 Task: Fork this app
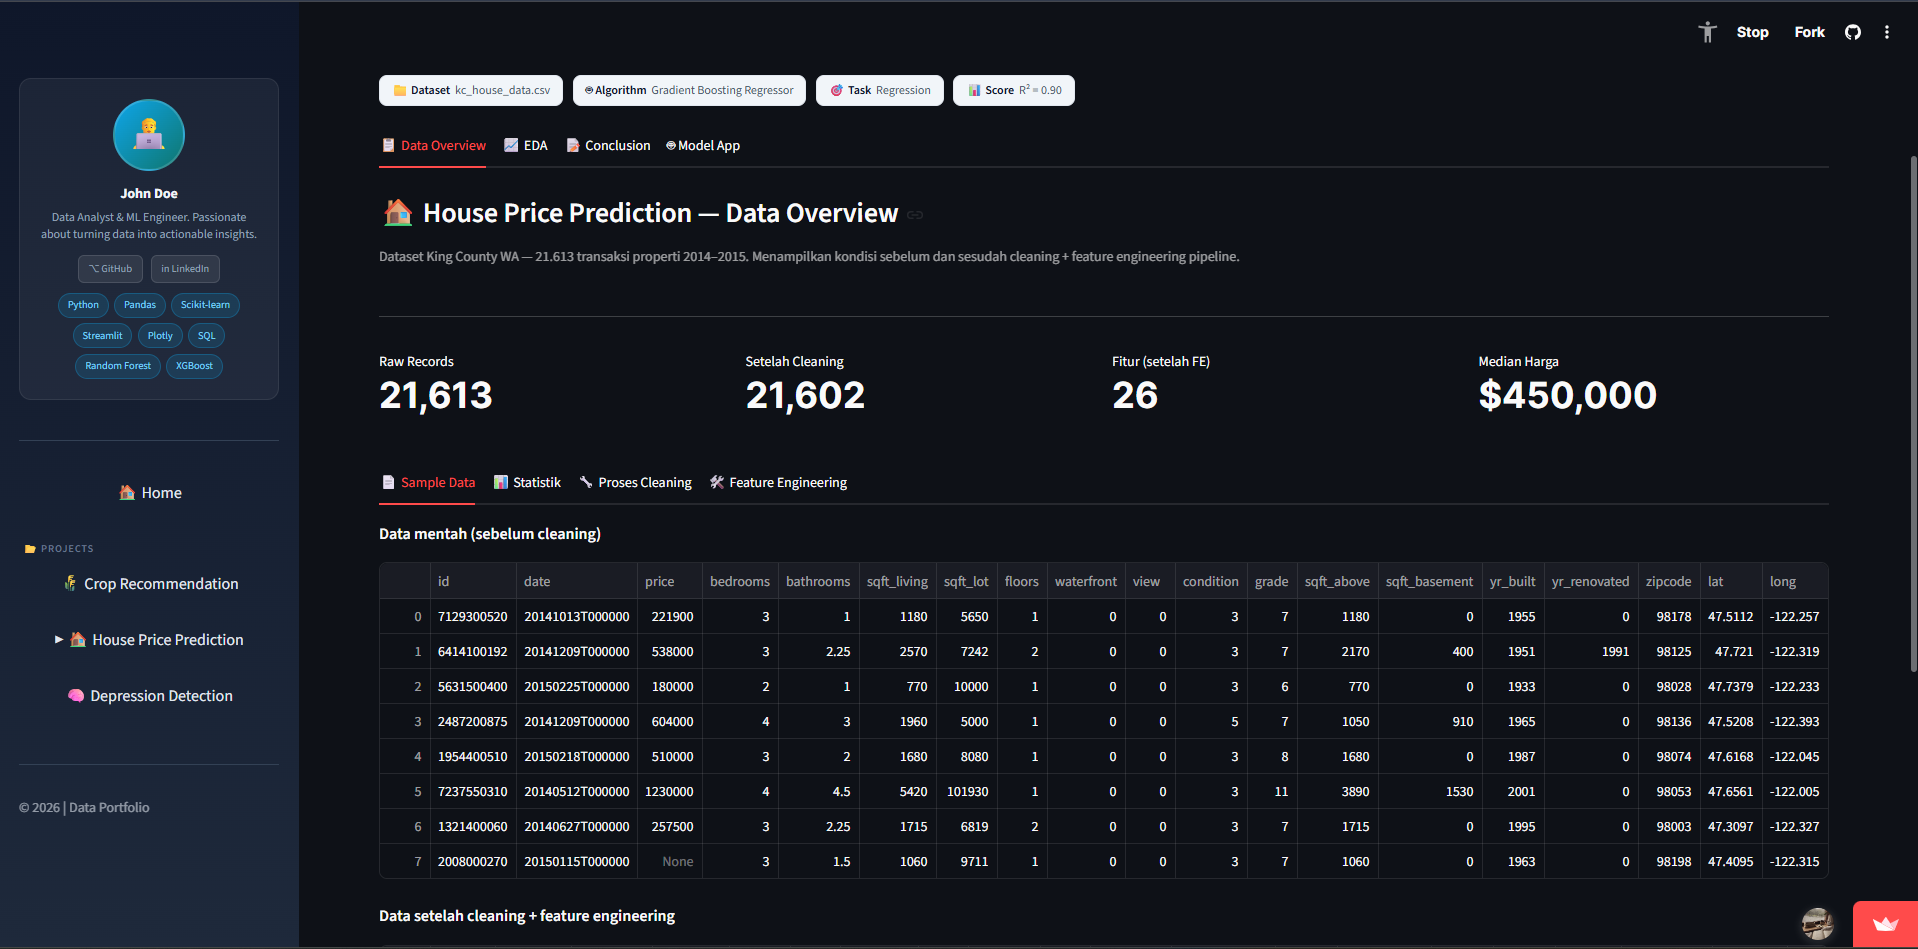coord(1809,32)
